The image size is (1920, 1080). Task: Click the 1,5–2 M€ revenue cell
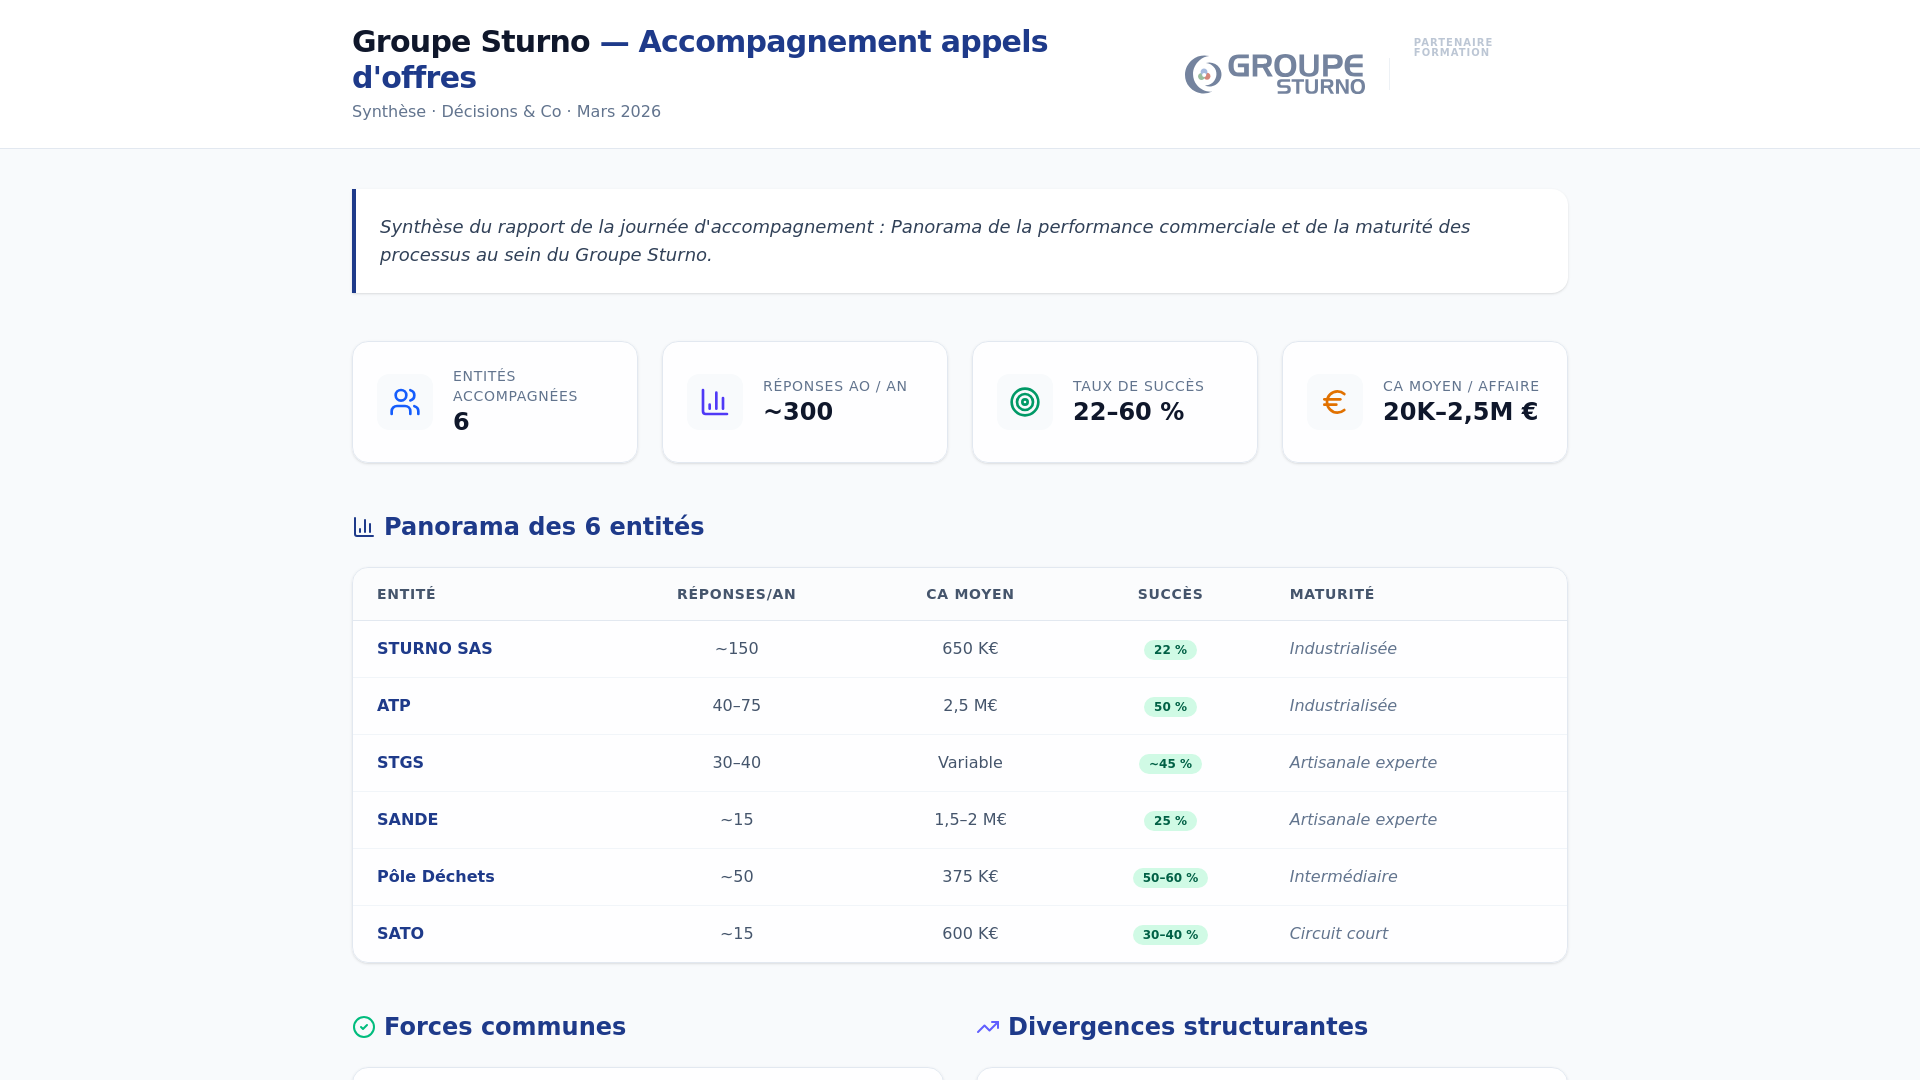click(x=970, y=820)
